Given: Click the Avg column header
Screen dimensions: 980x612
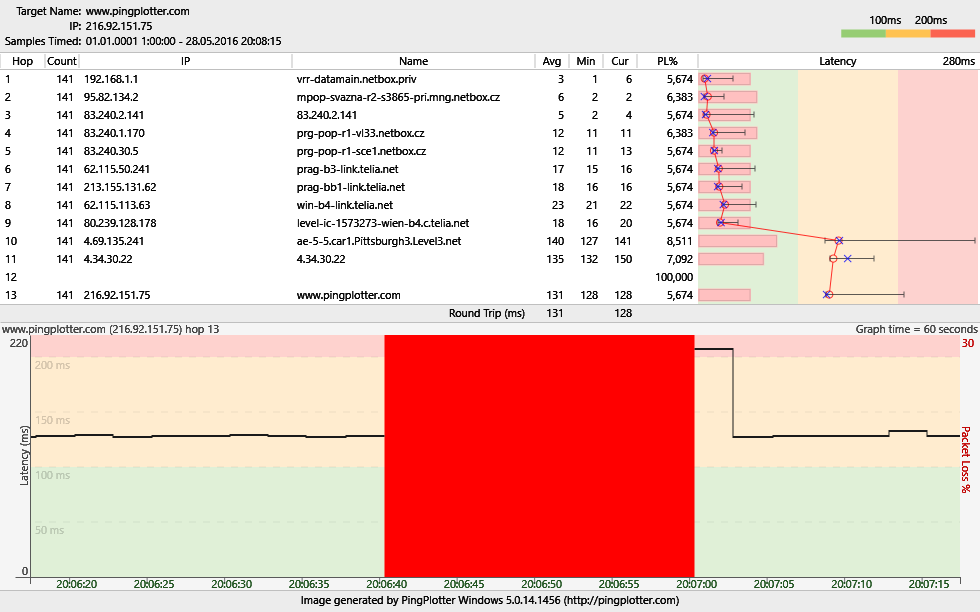Looking at the screenshot, I should pyautogui.click(x=551, y=61).
